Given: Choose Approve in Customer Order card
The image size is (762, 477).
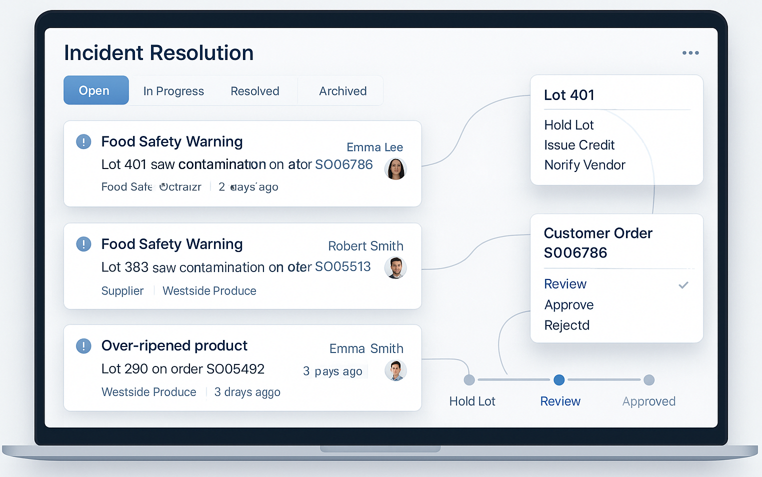Looking at the screenshot, I should point(569,305).
